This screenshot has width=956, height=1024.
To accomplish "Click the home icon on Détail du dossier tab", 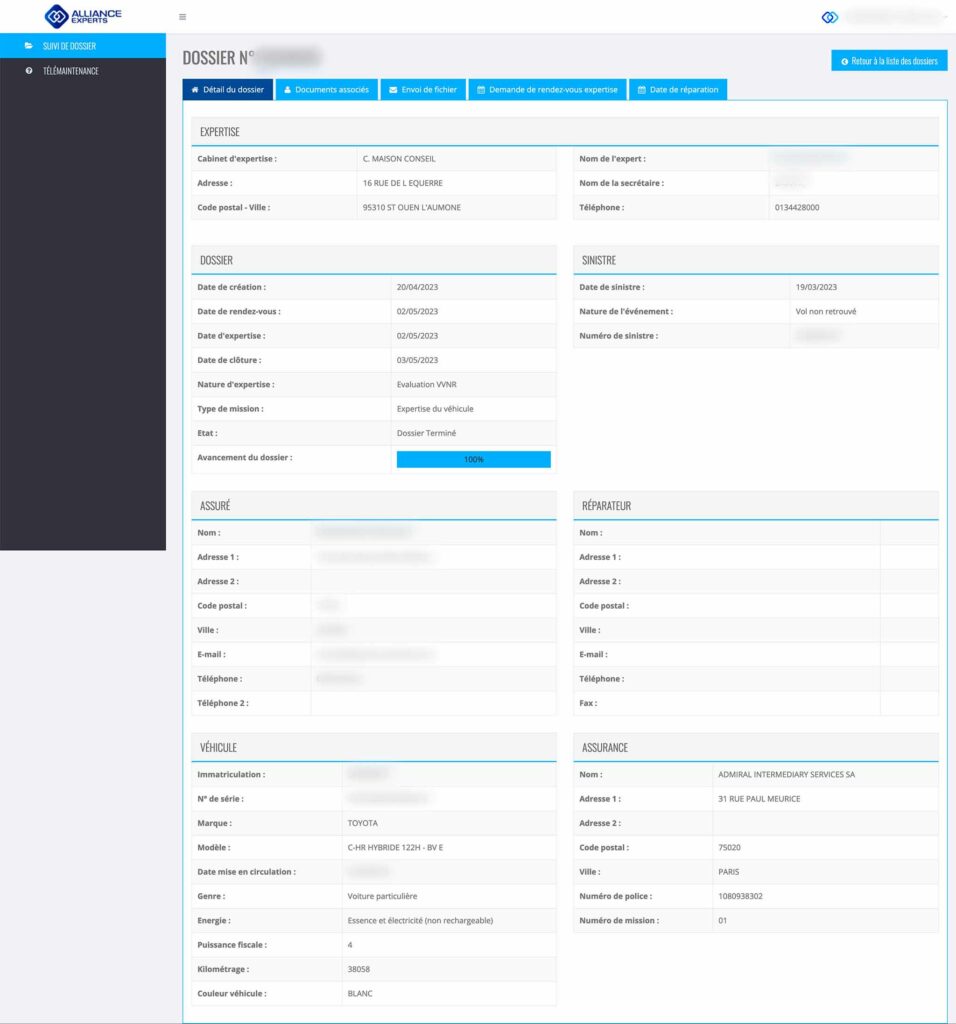I will (194, 90).
